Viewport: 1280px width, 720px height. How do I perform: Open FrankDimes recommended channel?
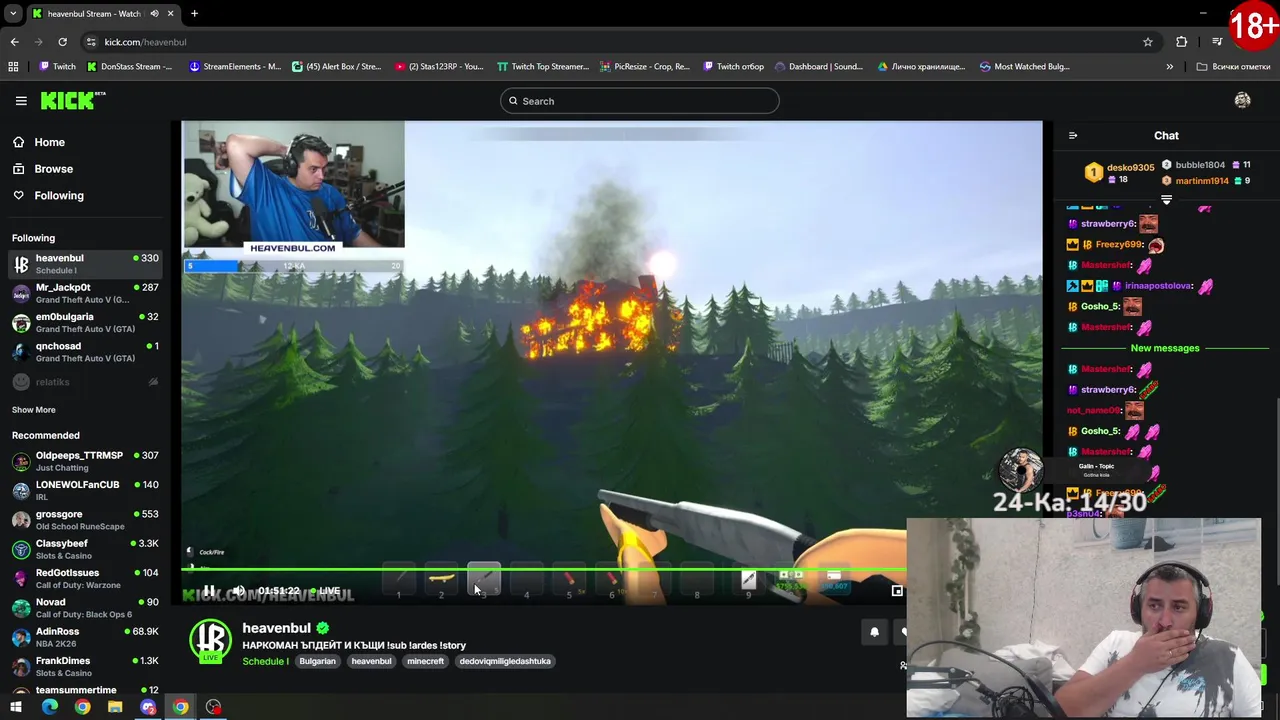[84, 666]
